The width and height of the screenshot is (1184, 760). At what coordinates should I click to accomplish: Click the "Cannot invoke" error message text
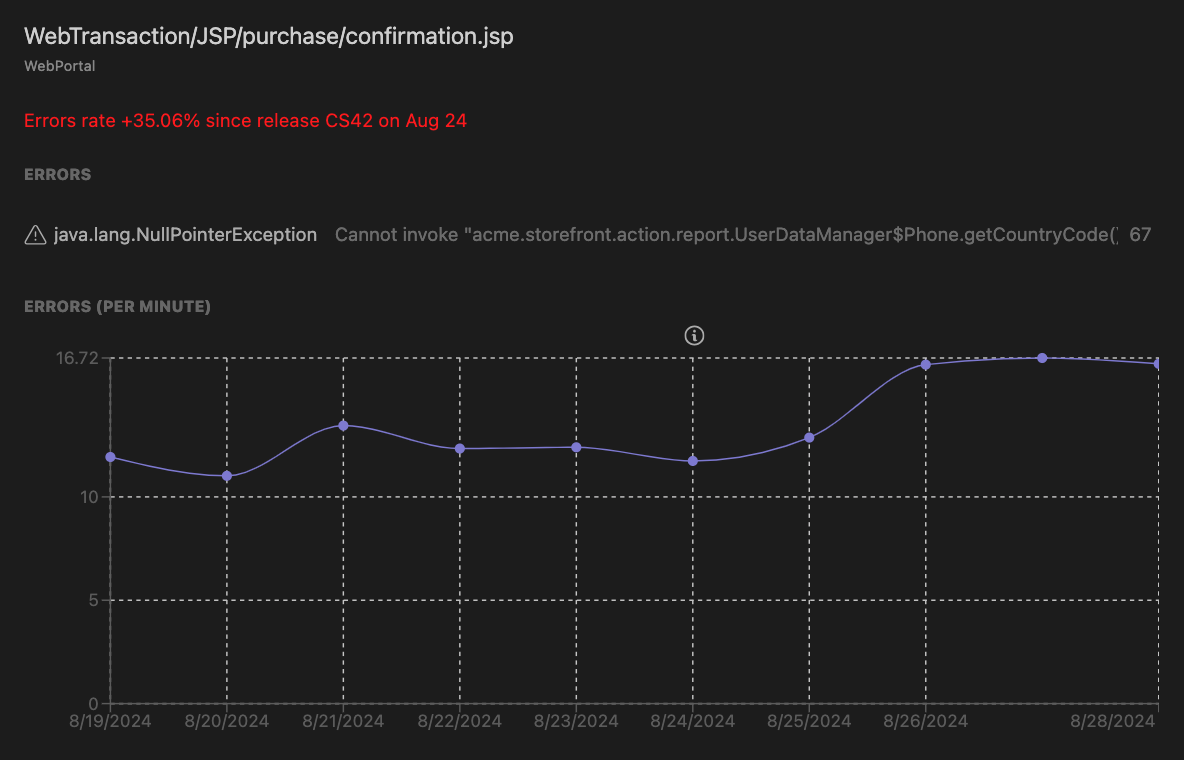coord(725,235)
